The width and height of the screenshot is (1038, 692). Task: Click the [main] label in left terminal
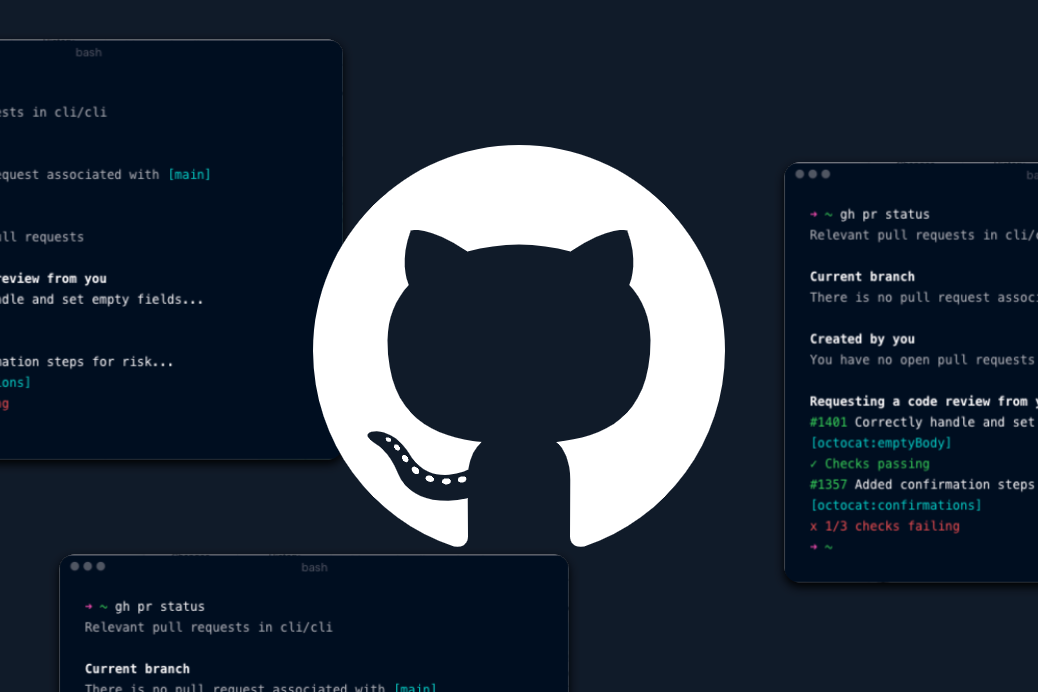(x=189, y=175)
